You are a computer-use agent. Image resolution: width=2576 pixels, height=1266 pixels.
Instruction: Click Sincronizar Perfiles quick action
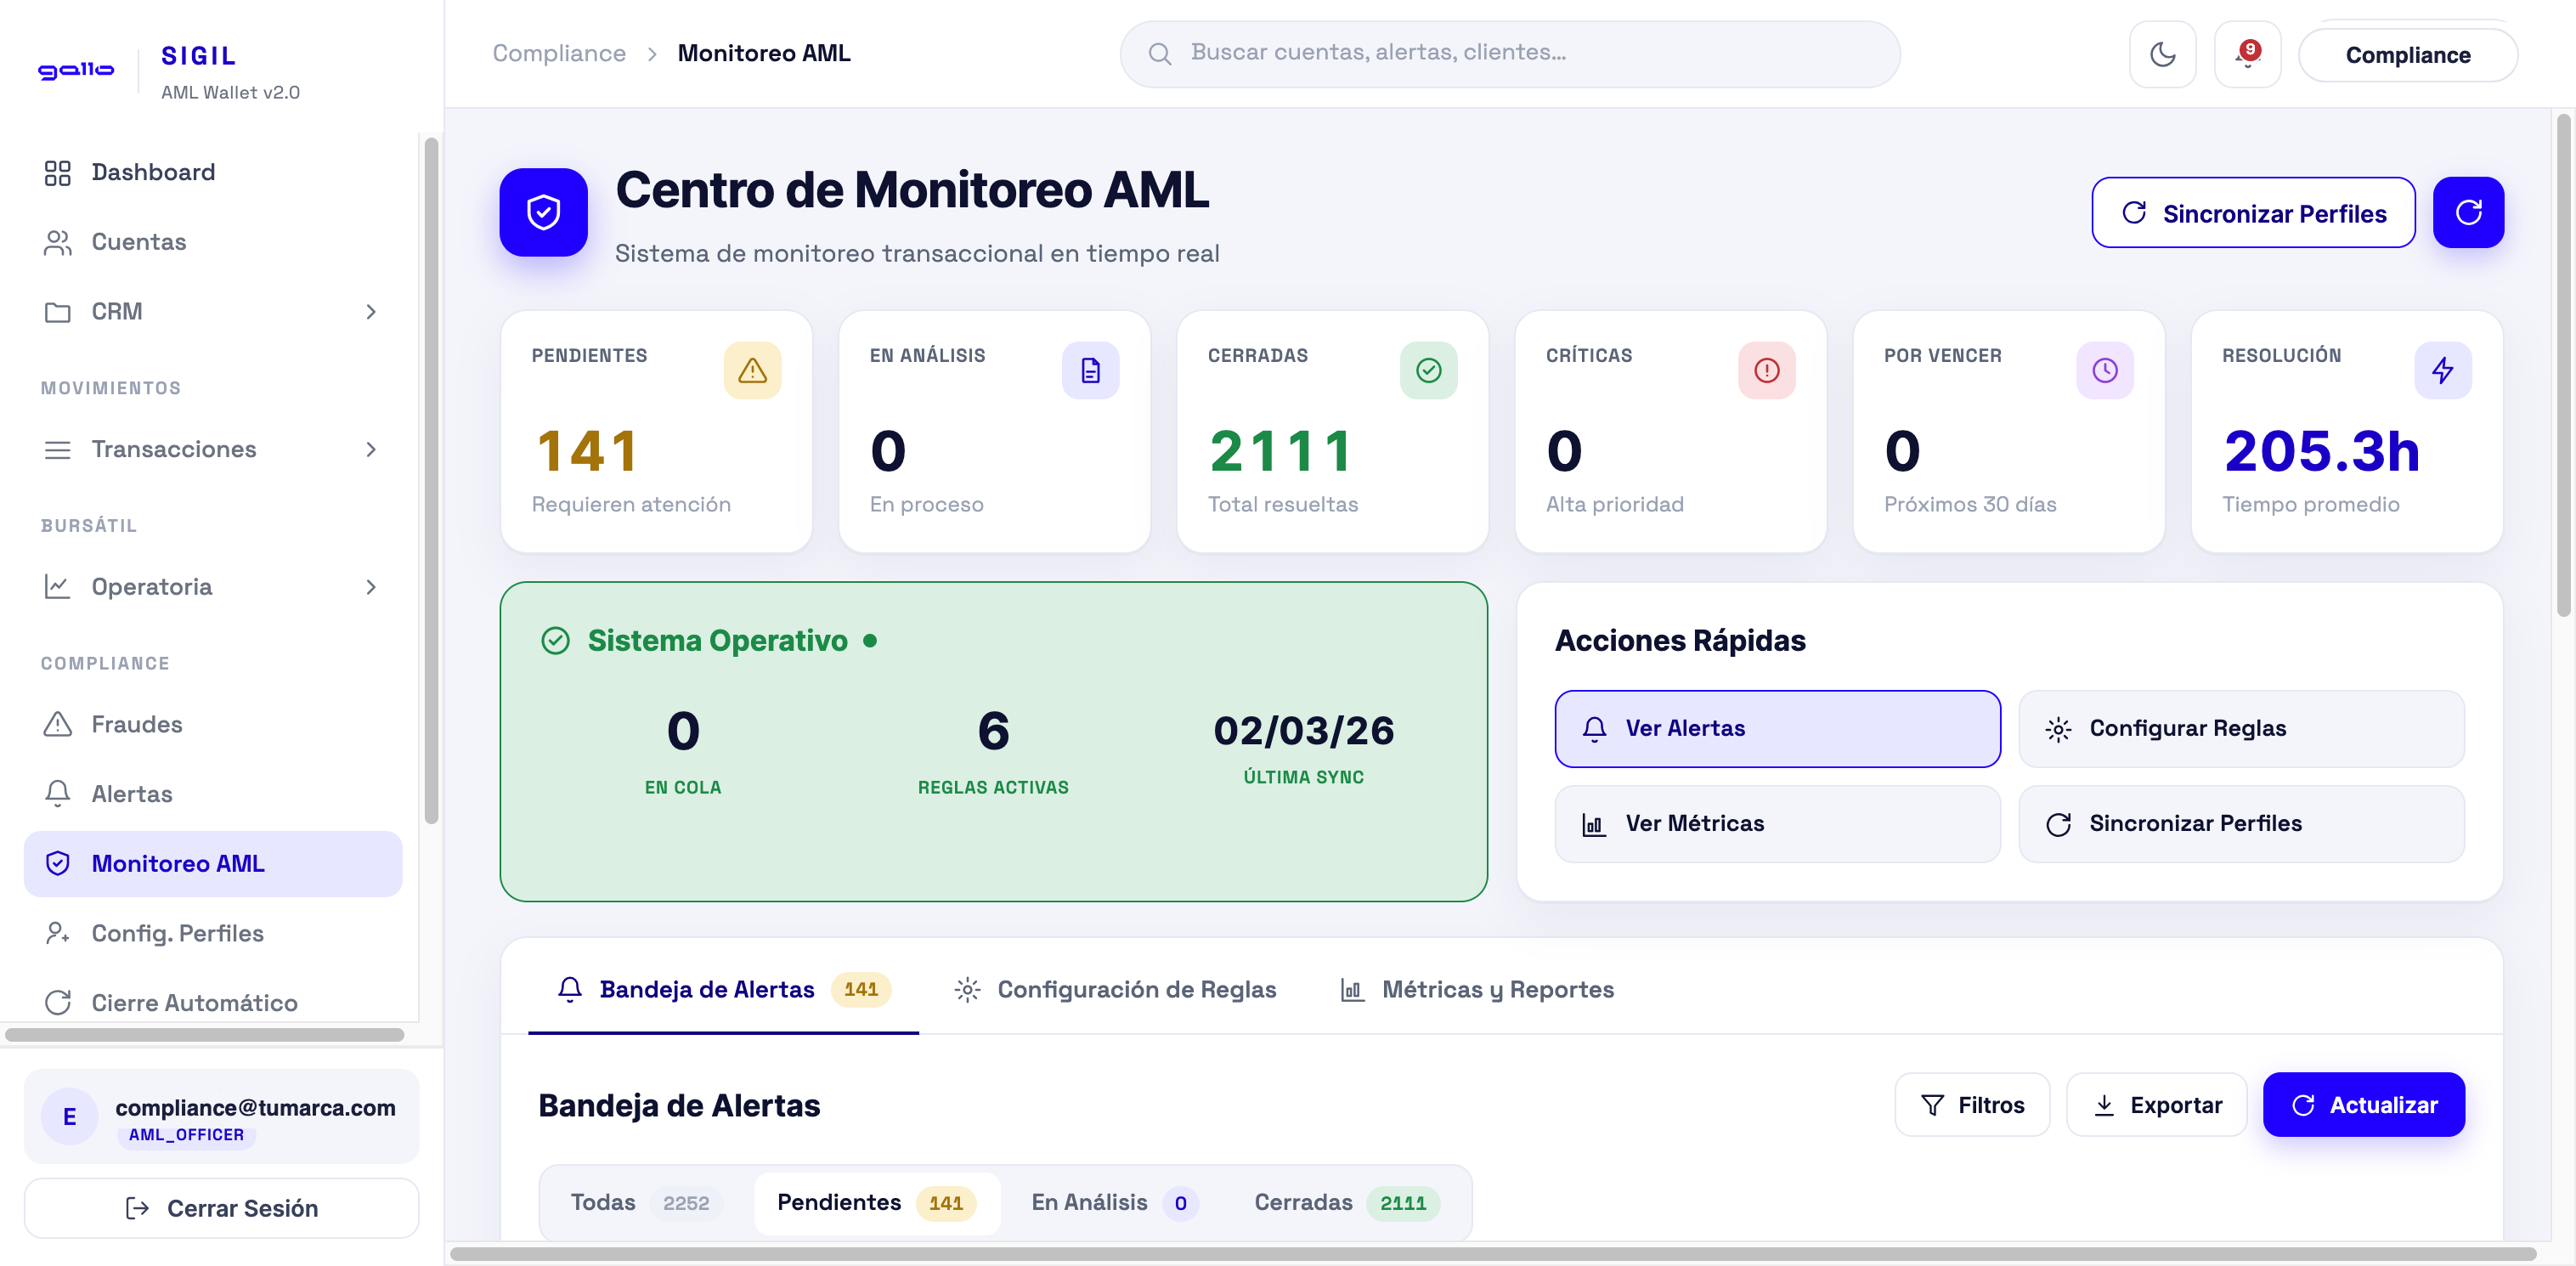point(2241,824)
